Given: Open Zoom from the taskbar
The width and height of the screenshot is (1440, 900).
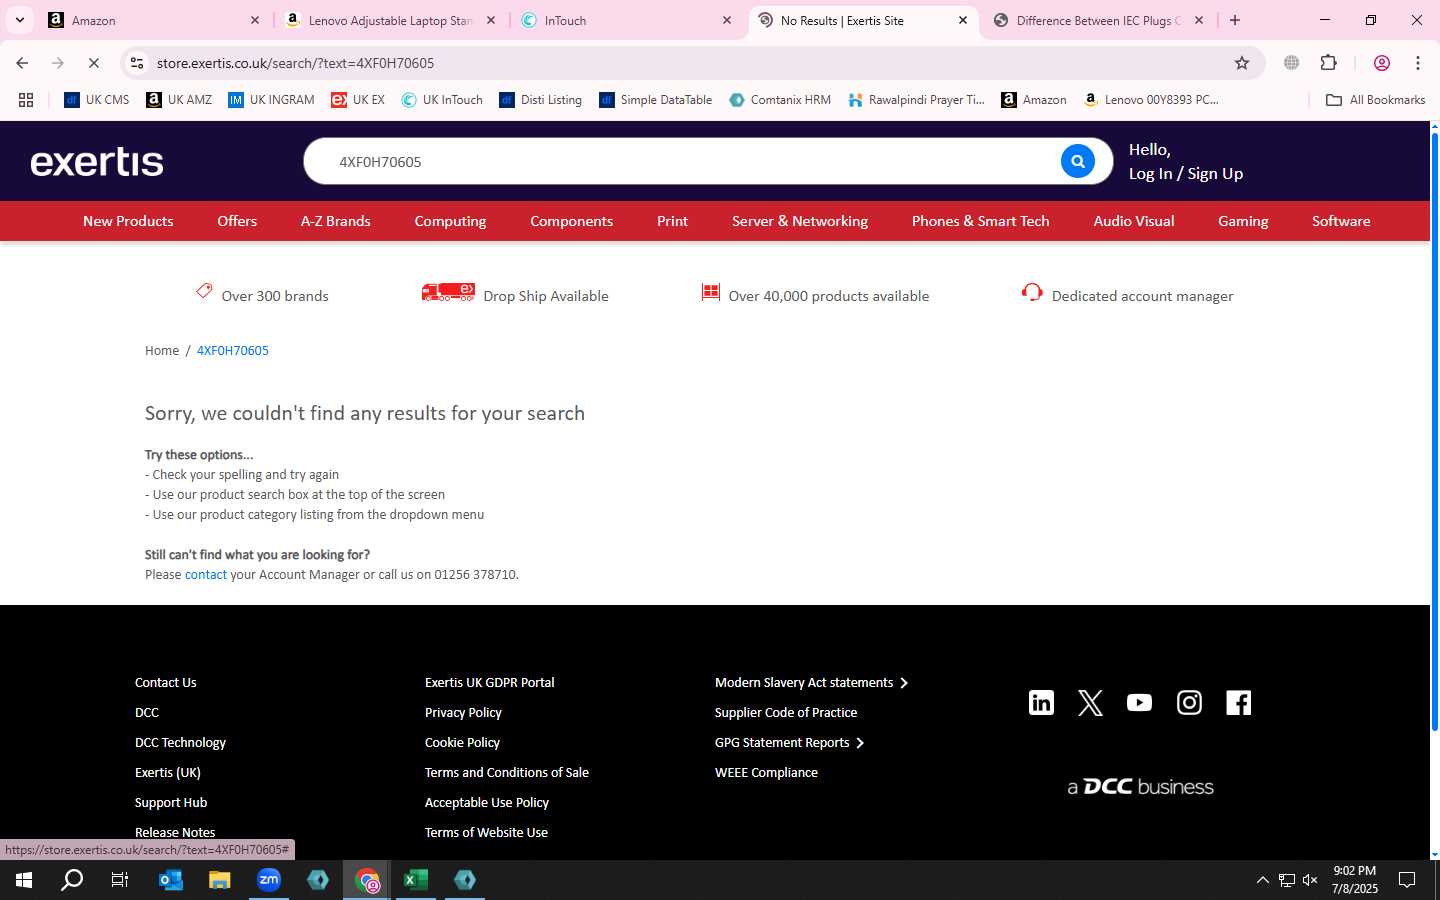Looking at the screenshot, I should pos(269,880).
